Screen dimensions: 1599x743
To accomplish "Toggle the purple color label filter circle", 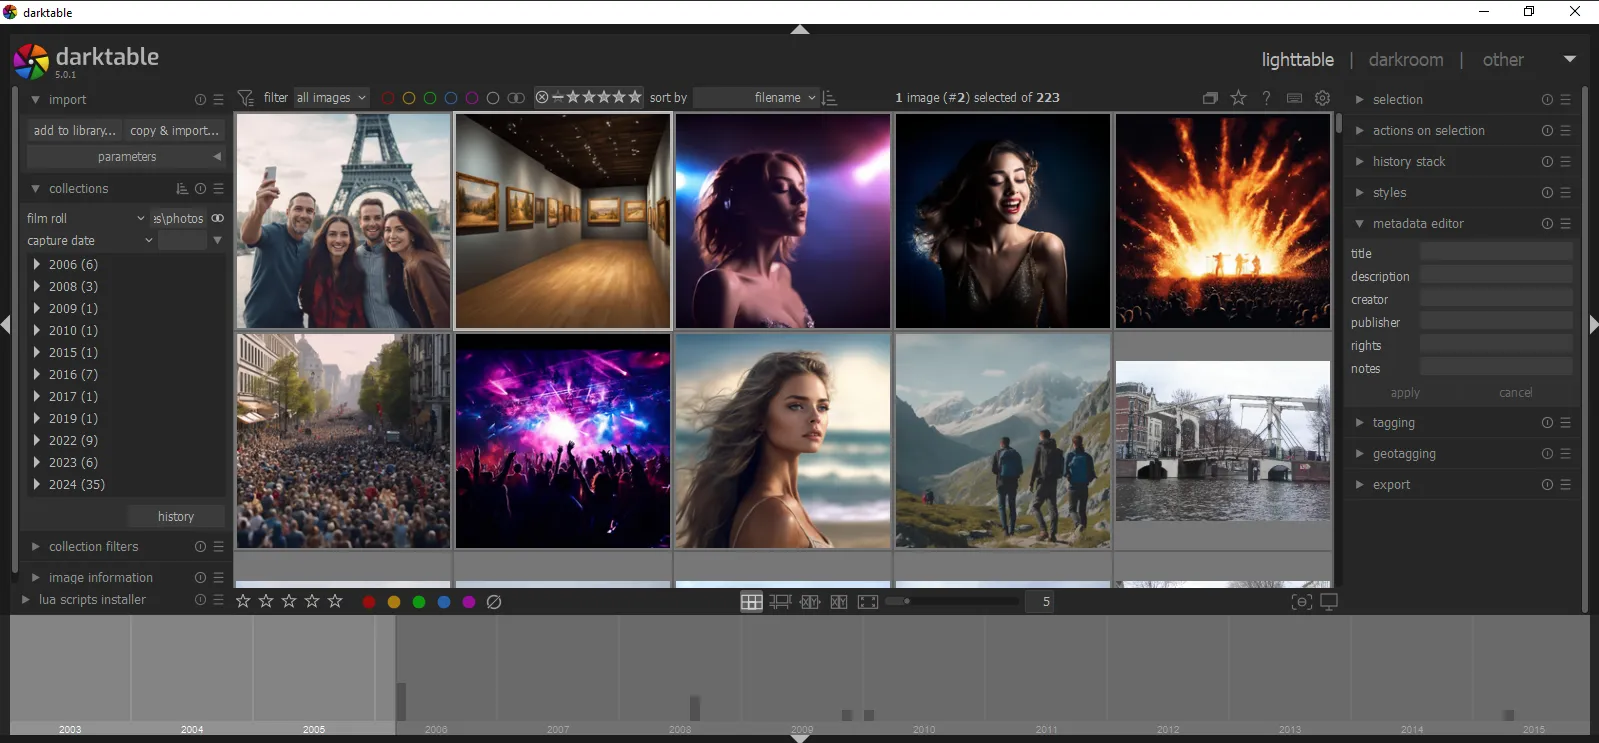I will 472,98.
